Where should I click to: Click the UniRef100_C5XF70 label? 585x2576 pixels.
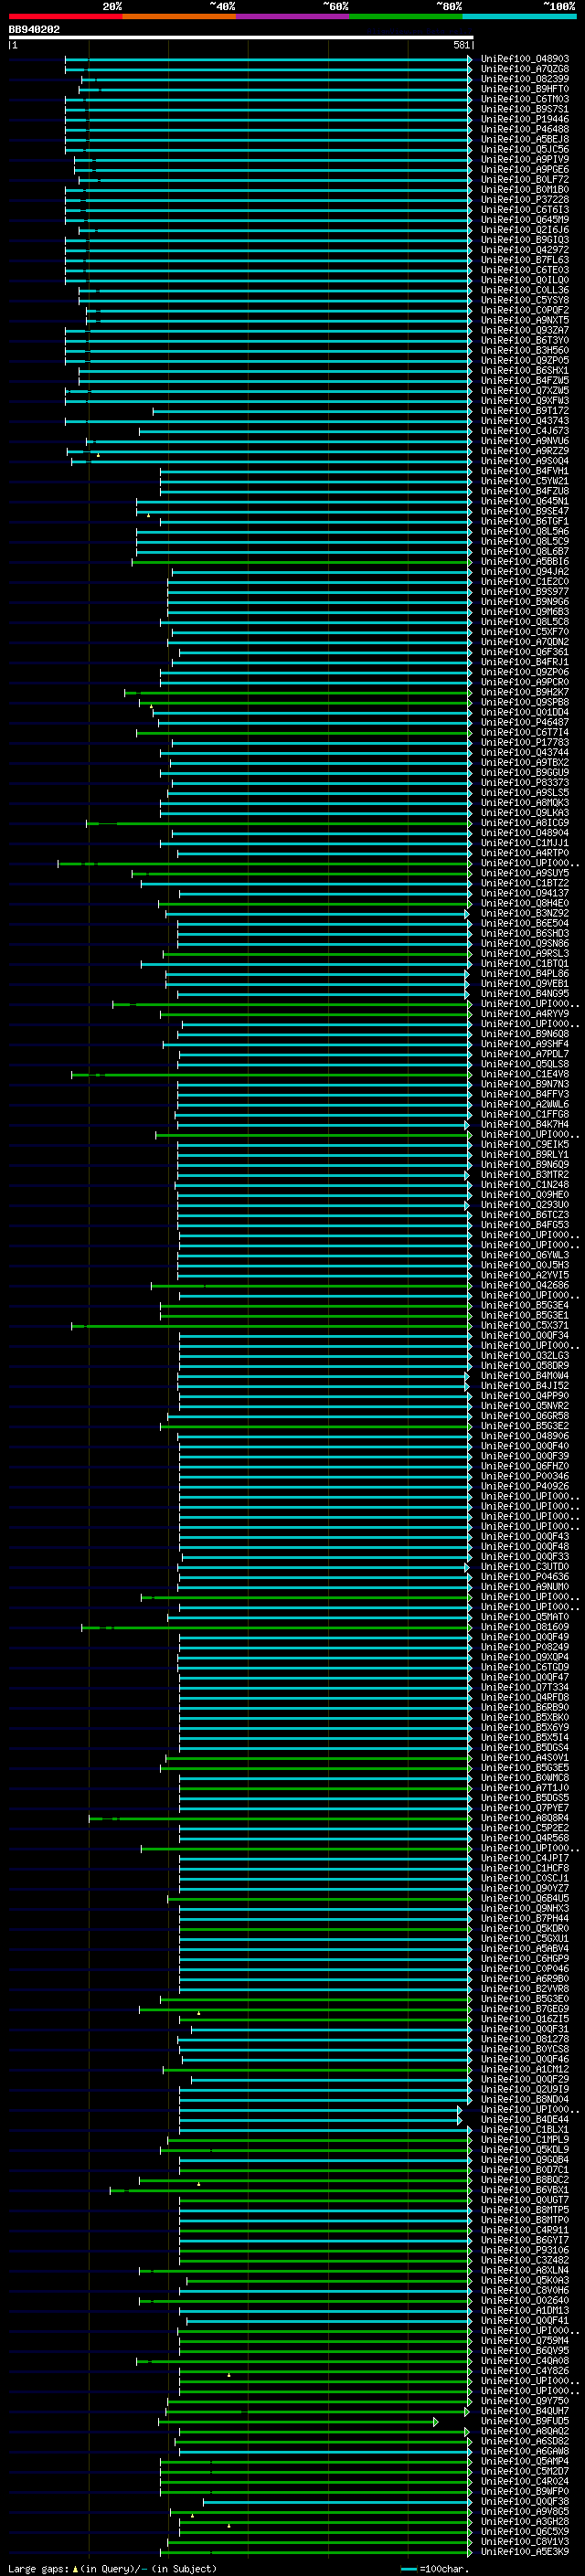[524, 631]
